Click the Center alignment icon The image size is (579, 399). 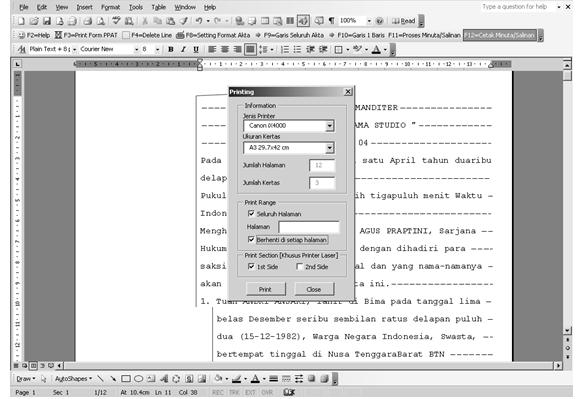point(225,49)
